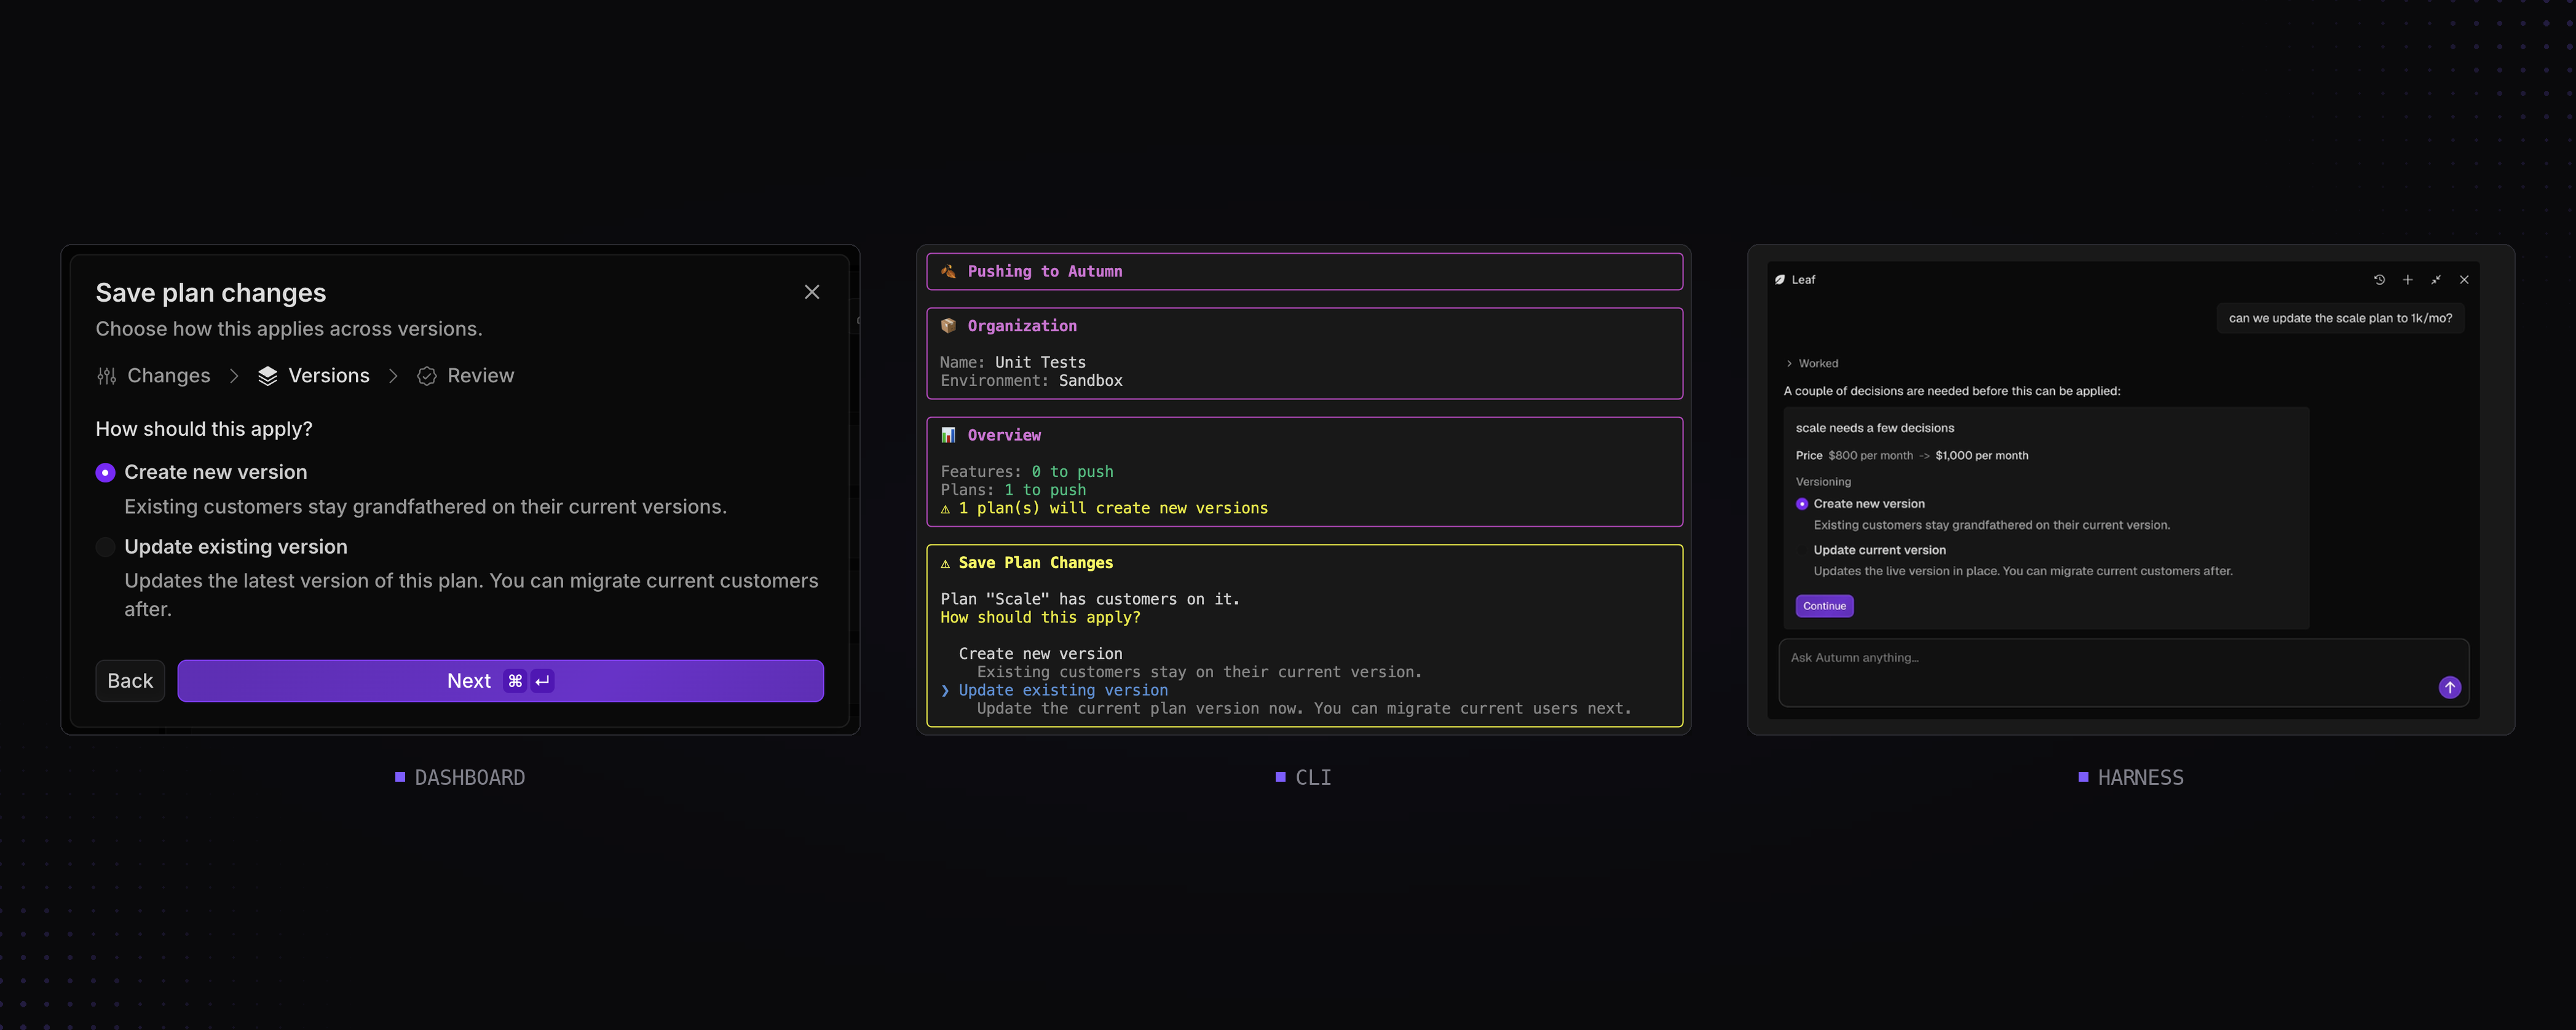Select Create new version in Leaf panel
The image size is (2576, 1030).
[x=1802, y=504]
